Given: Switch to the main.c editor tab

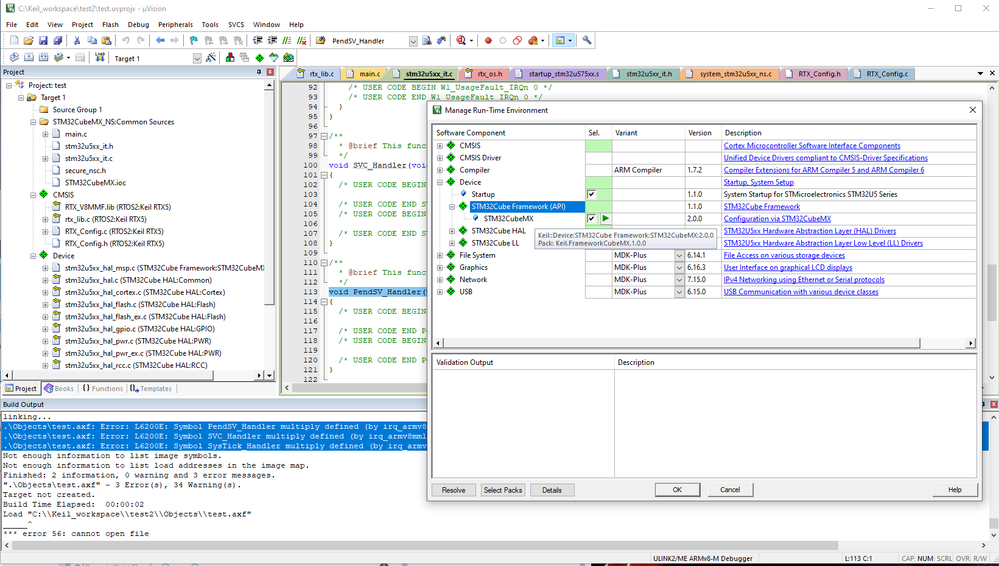Looking at the screenshot, I should point(366,74).
